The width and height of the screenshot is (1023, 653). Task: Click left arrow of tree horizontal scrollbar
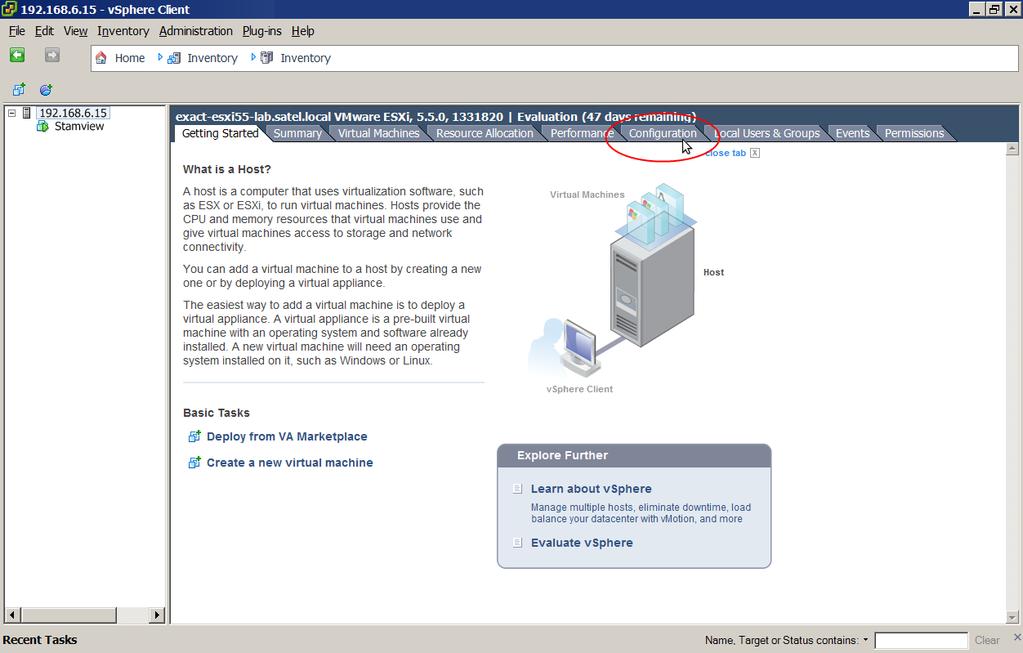click(x=13, y=615)
